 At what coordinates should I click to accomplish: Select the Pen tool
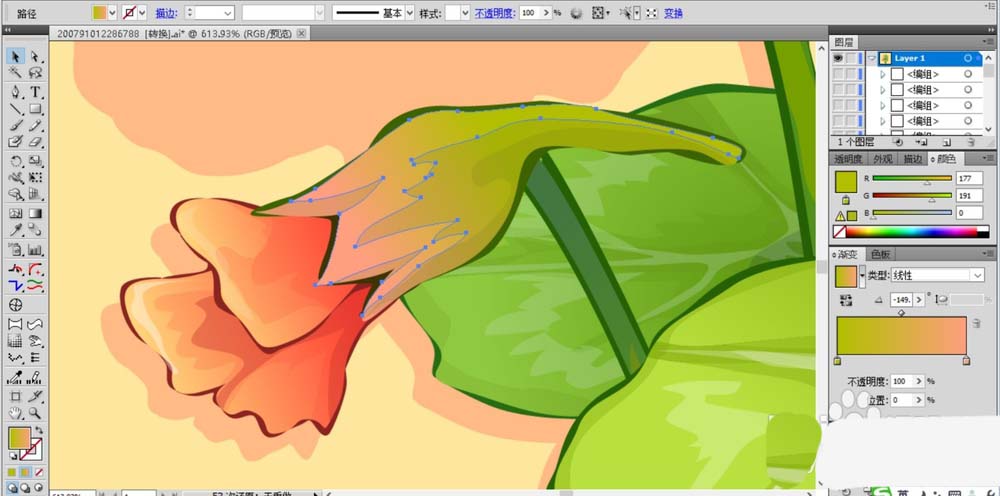click(x=16, y=92)
